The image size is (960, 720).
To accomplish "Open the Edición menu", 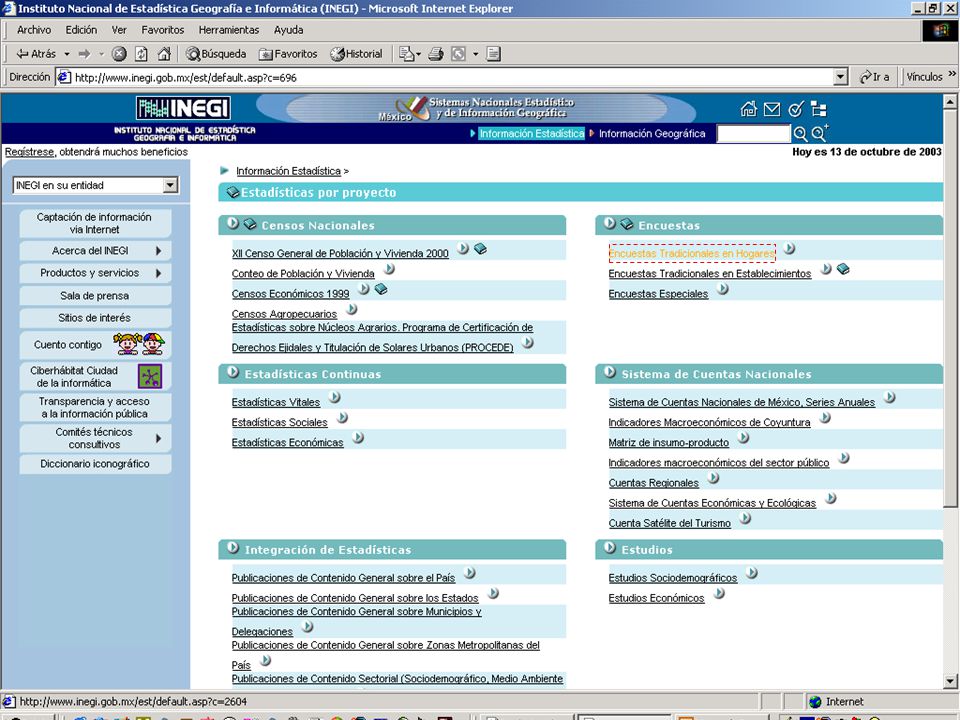I will pyautogui.click(x=81, y=30).
